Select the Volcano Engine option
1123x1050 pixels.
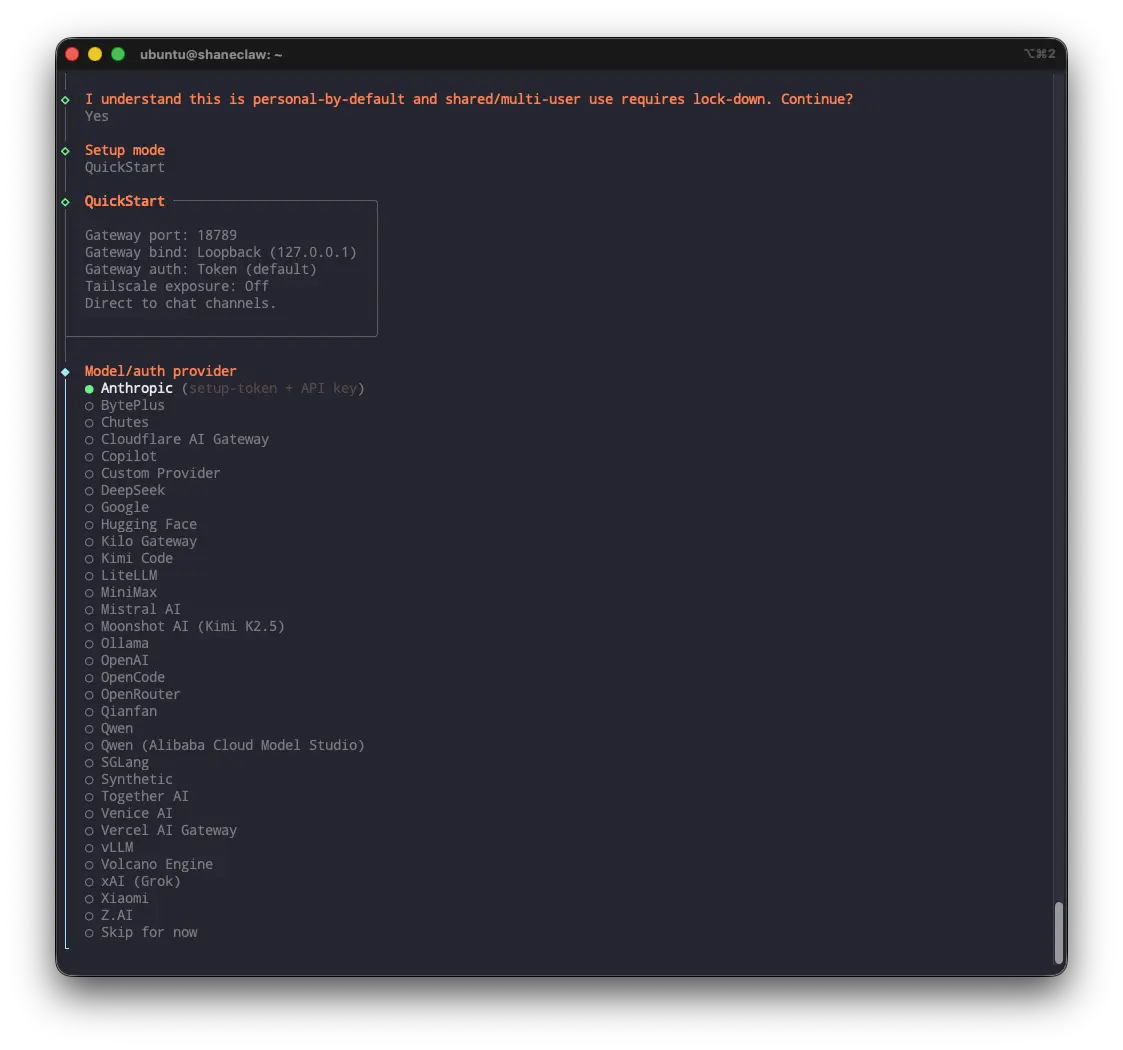coord(149,864)
